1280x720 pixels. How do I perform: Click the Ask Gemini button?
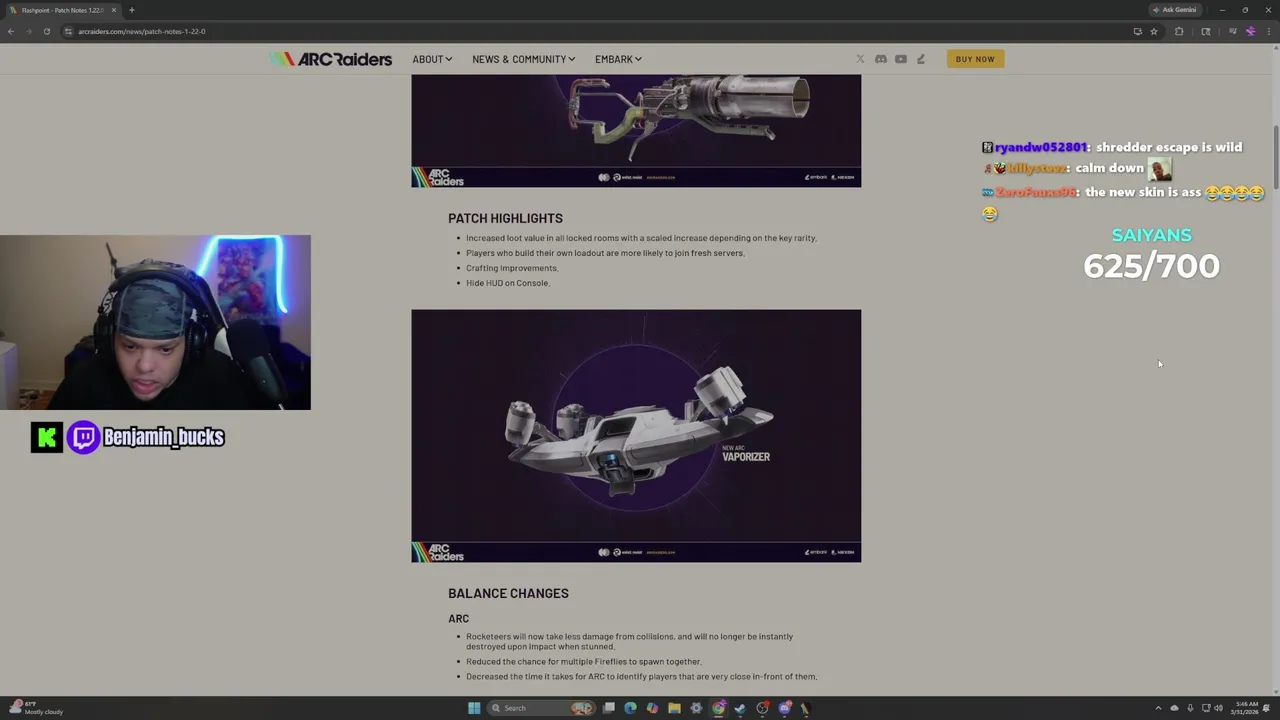1174,10
